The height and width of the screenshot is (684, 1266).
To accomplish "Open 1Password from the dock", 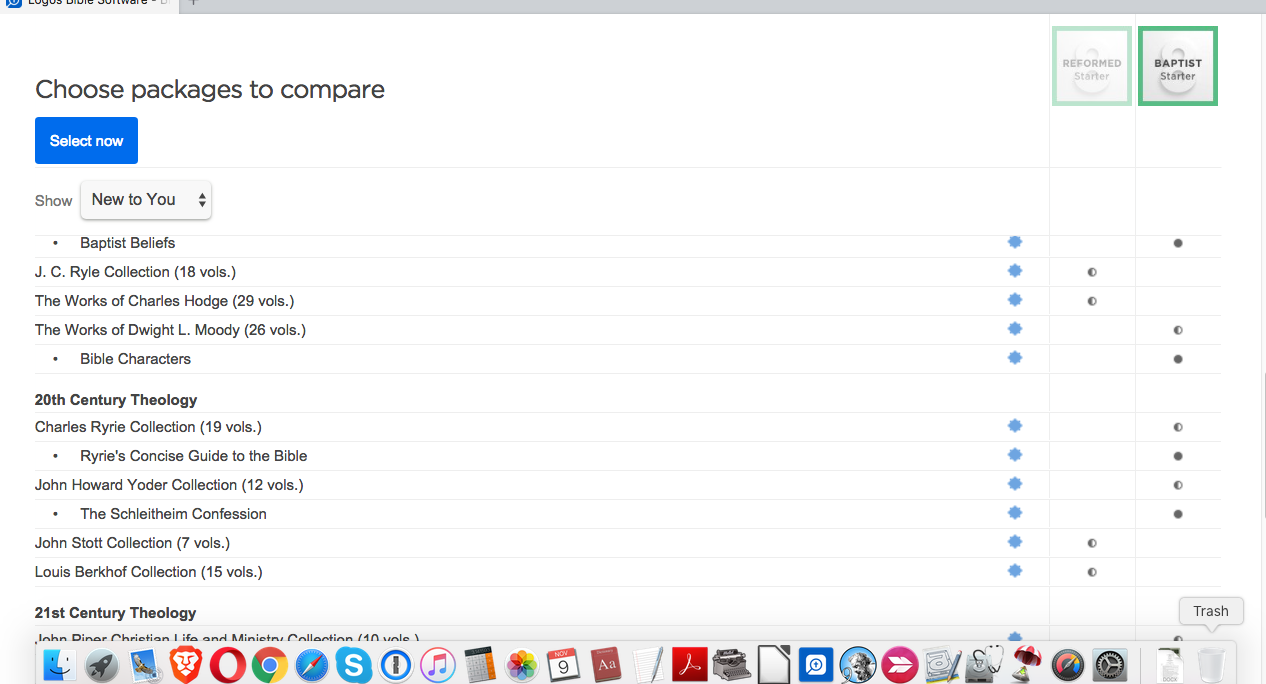I will 396,664.
